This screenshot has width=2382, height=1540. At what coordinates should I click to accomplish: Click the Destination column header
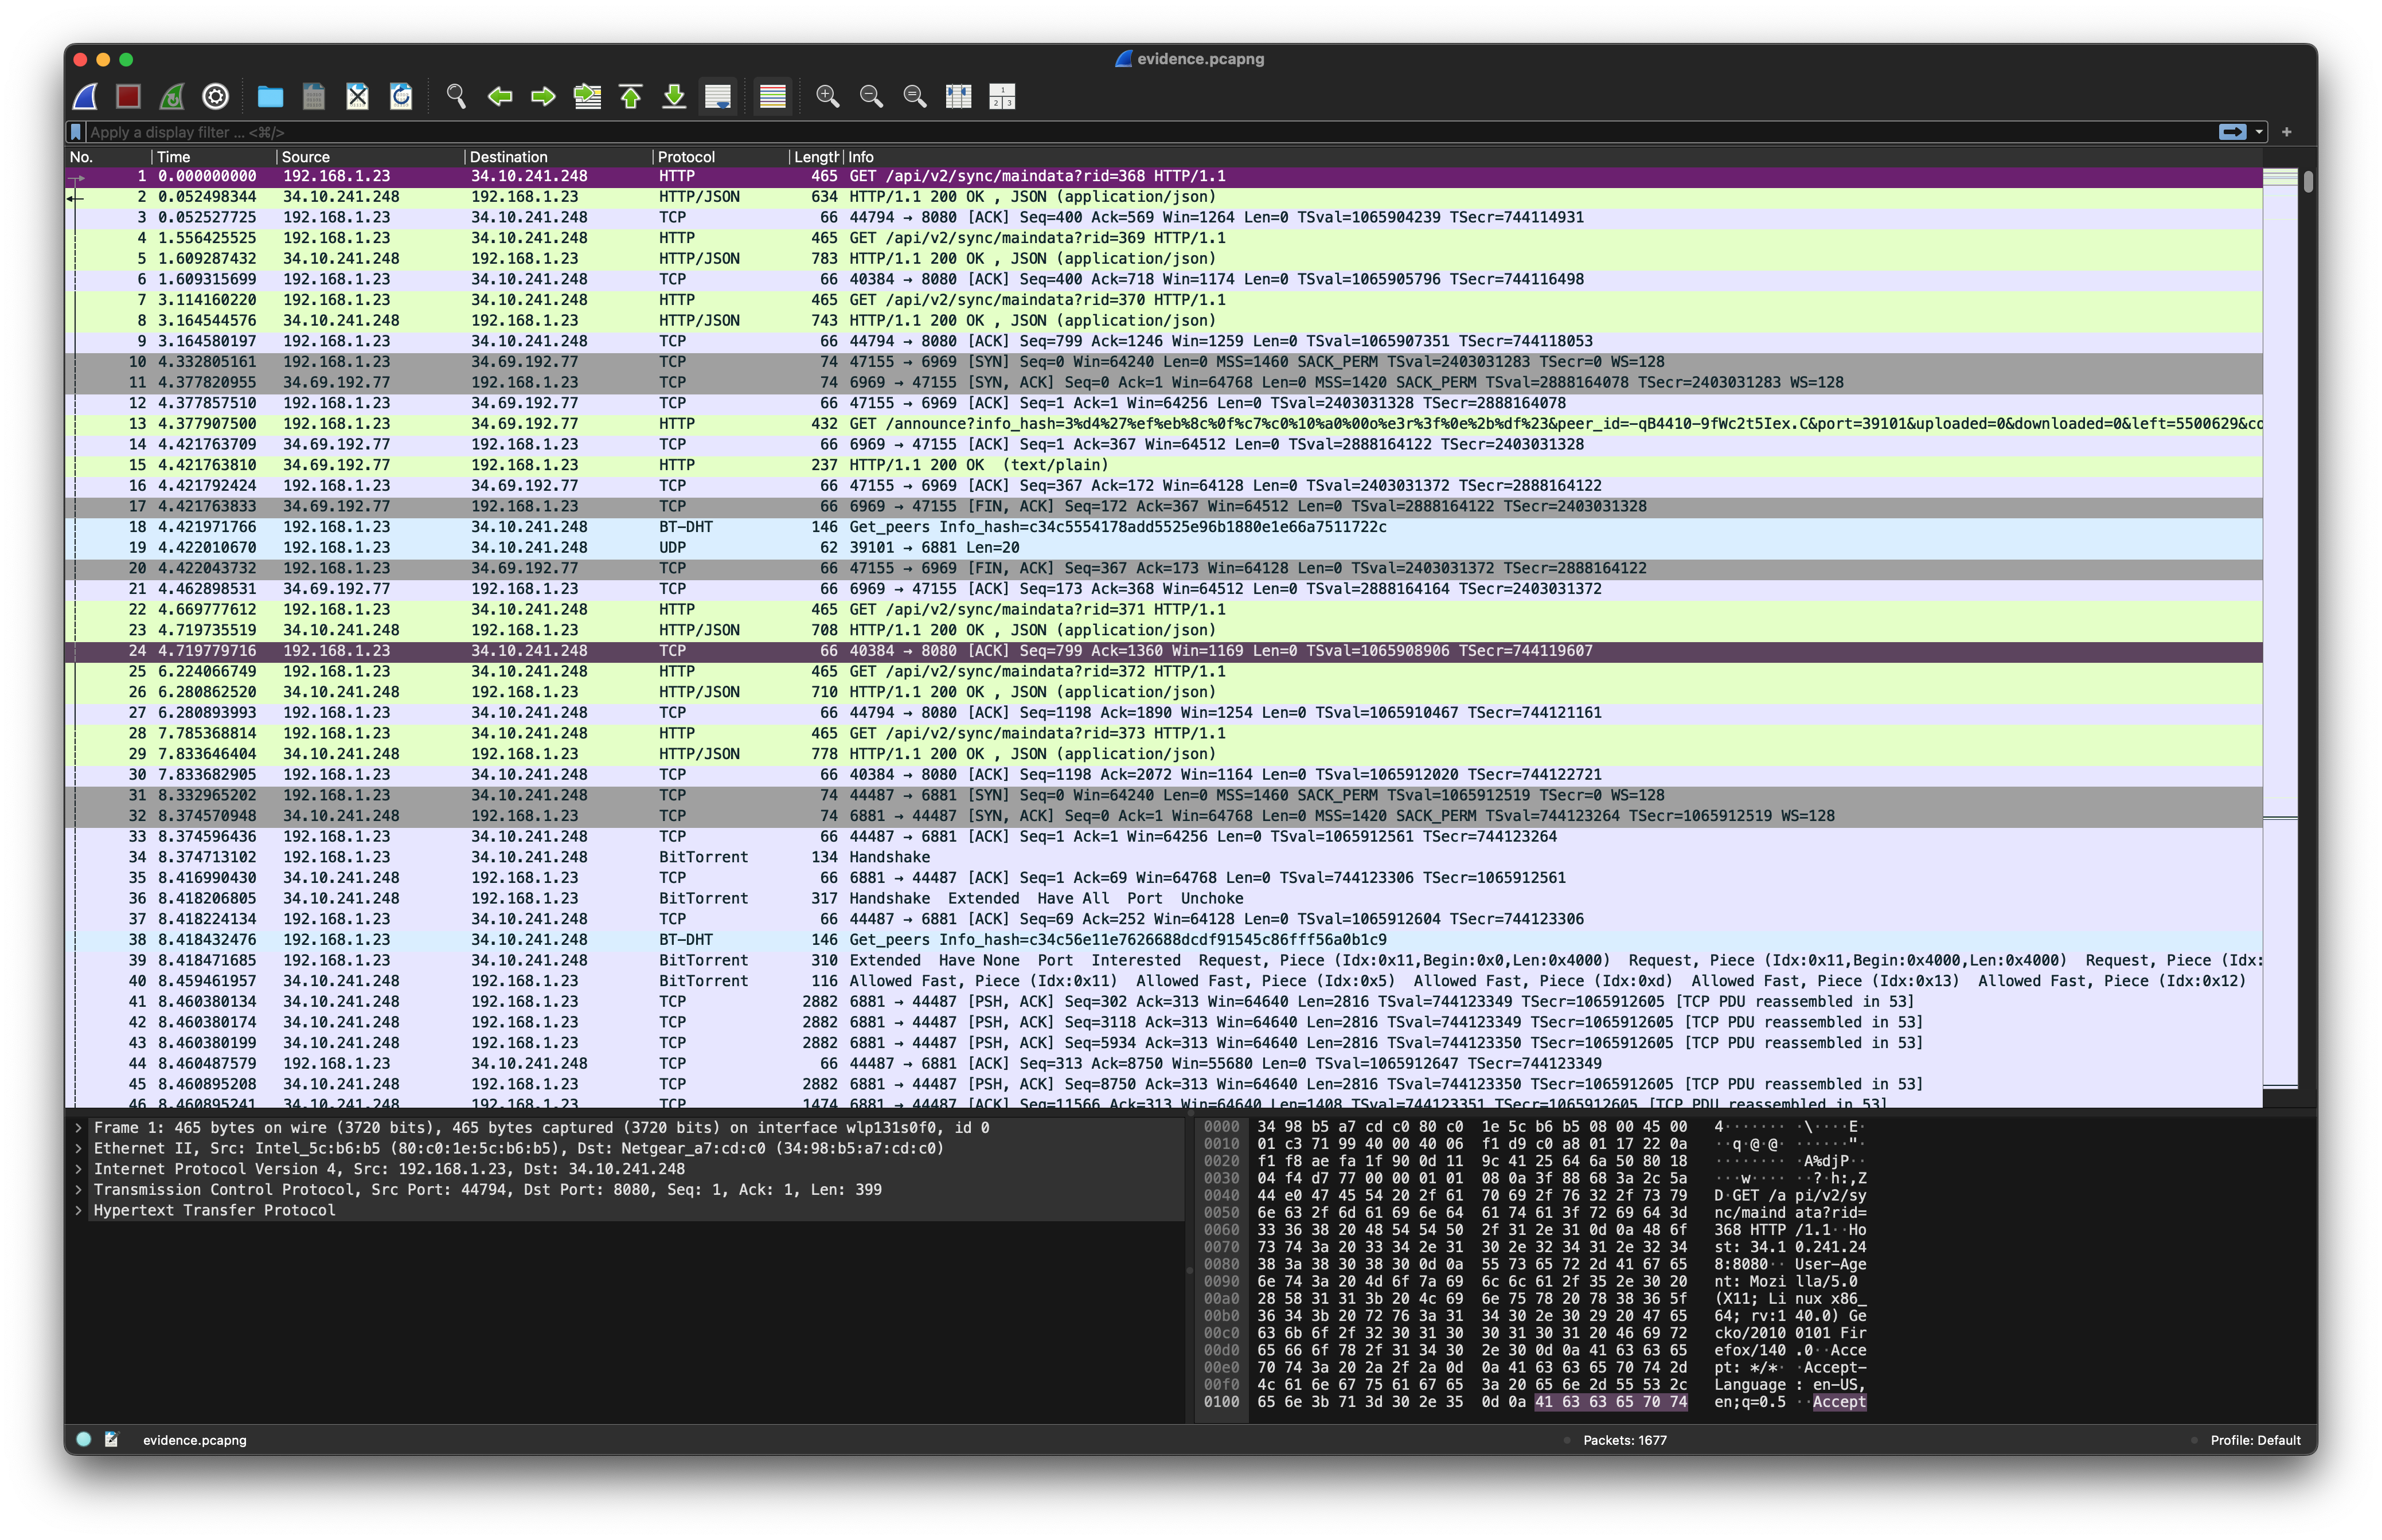(508, 157)
